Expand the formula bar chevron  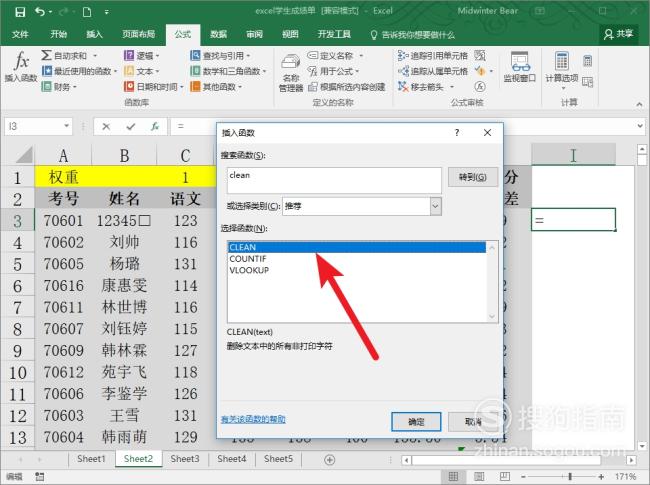point(640,126)
